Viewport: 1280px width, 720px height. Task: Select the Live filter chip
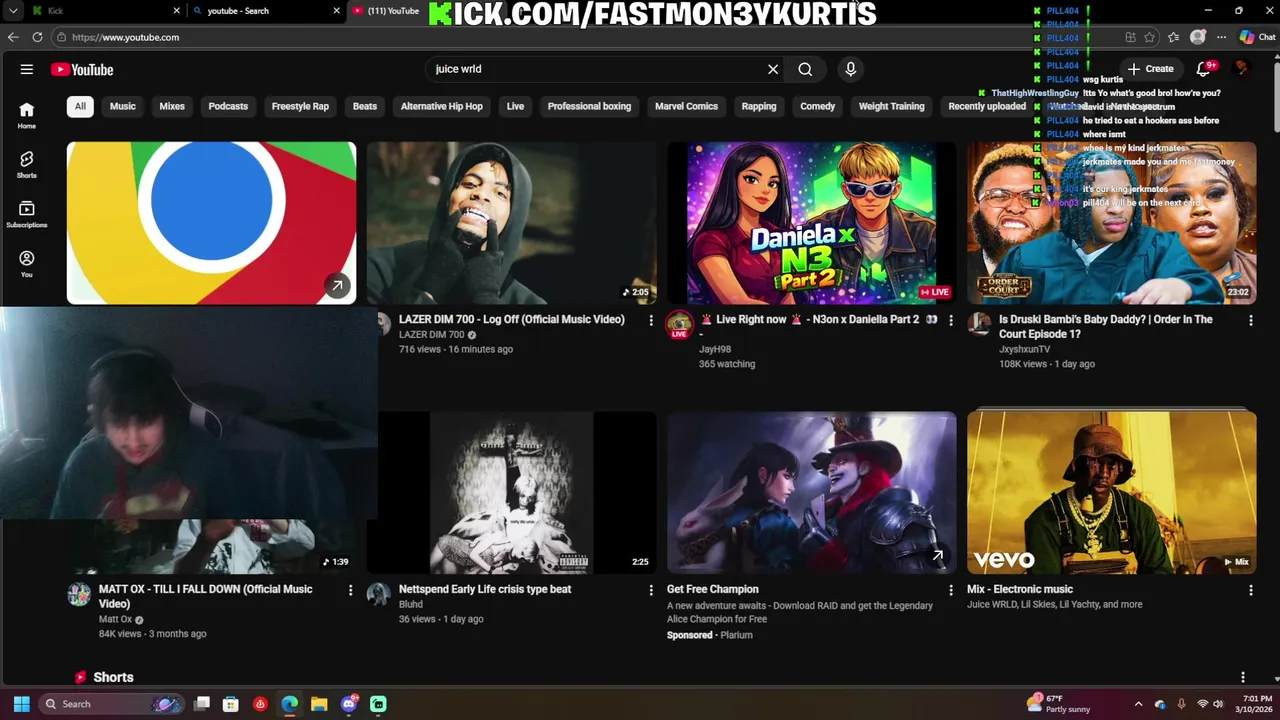(515, 106)
